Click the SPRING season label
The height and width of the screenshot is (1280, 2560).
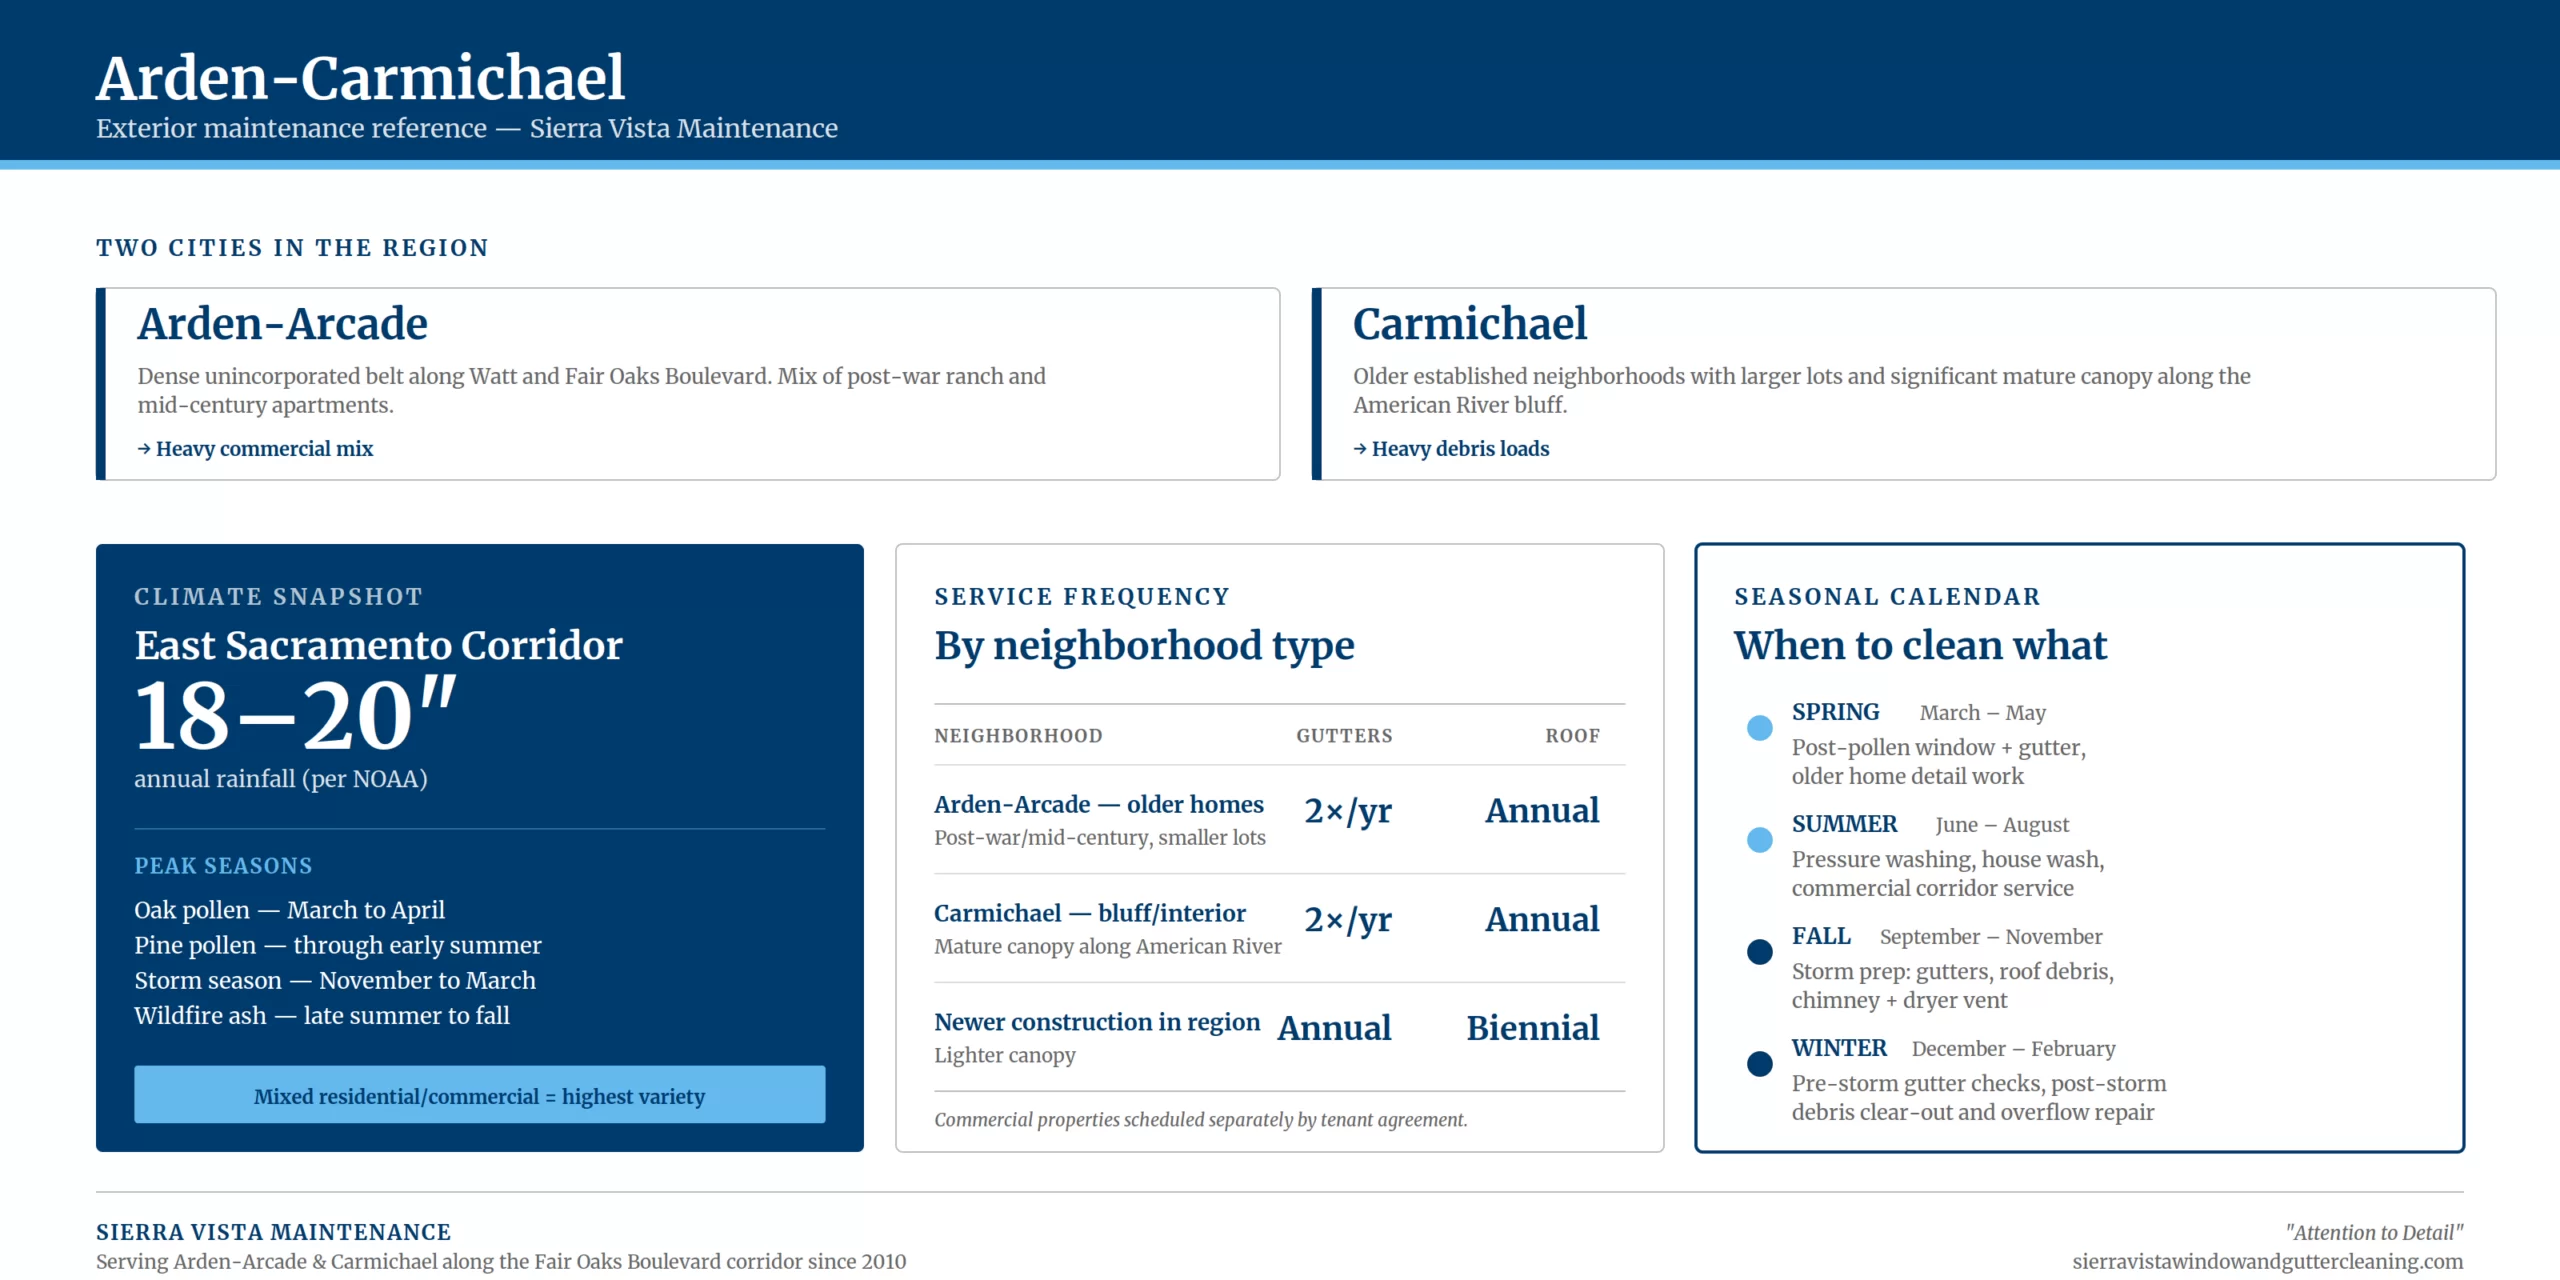(1836, 712)
